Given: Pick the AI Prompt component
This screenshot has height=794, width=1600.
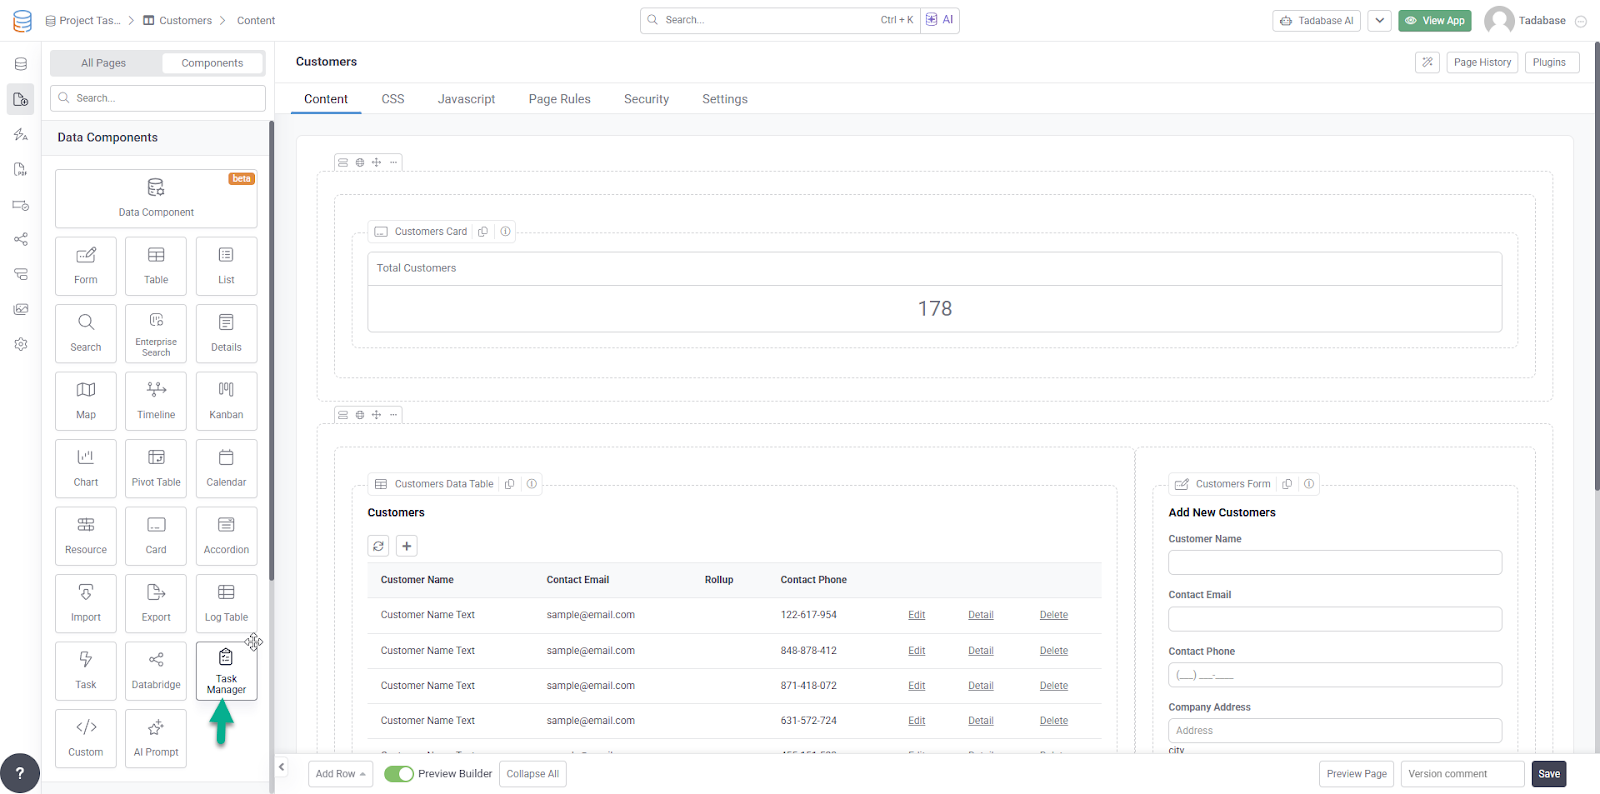Looking at the screenshot, I should click(156, 738).
